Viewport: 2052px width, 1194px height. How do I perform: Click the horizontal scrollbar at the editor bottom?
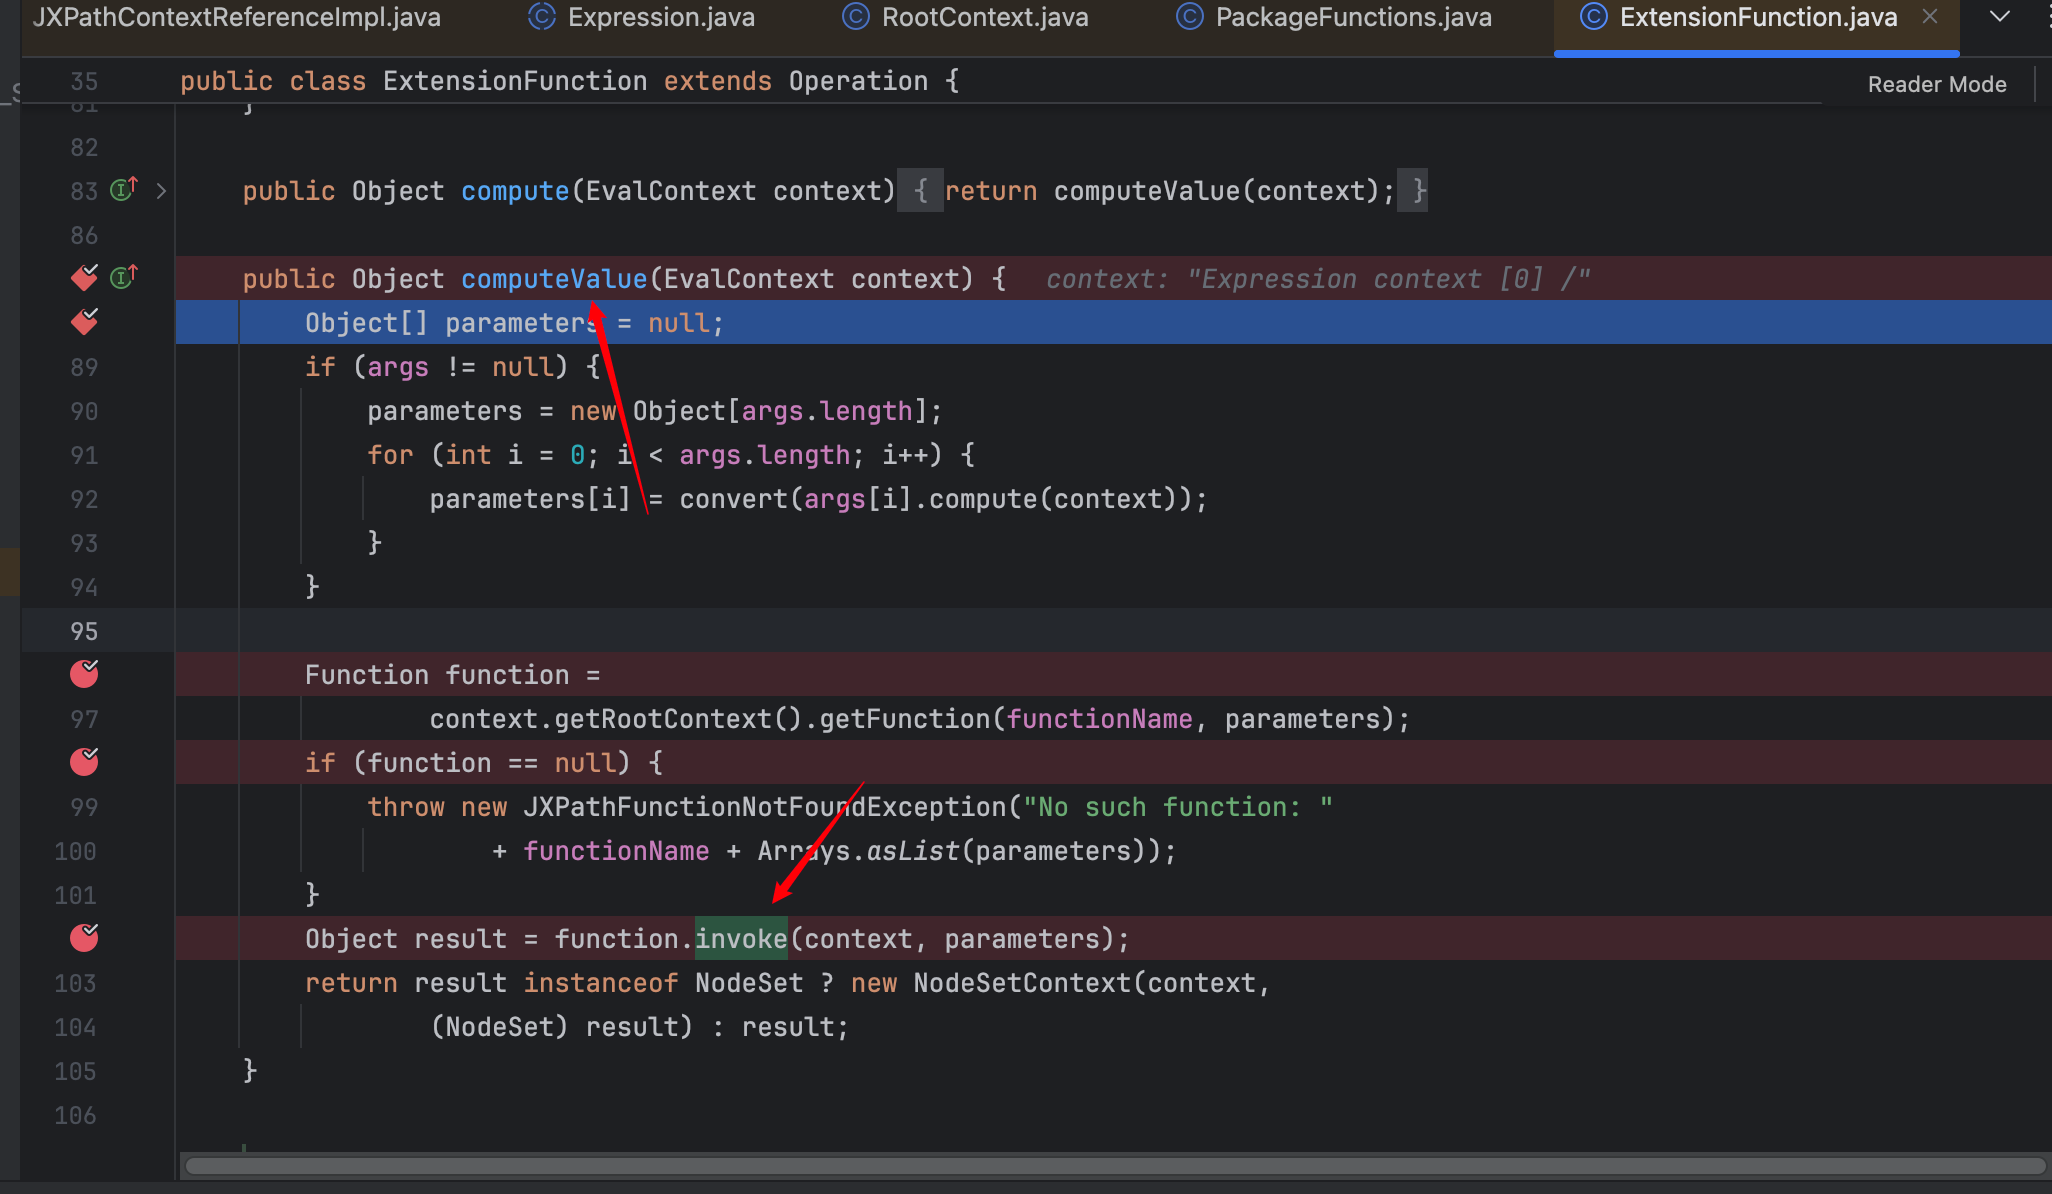click(1115, 1166)
